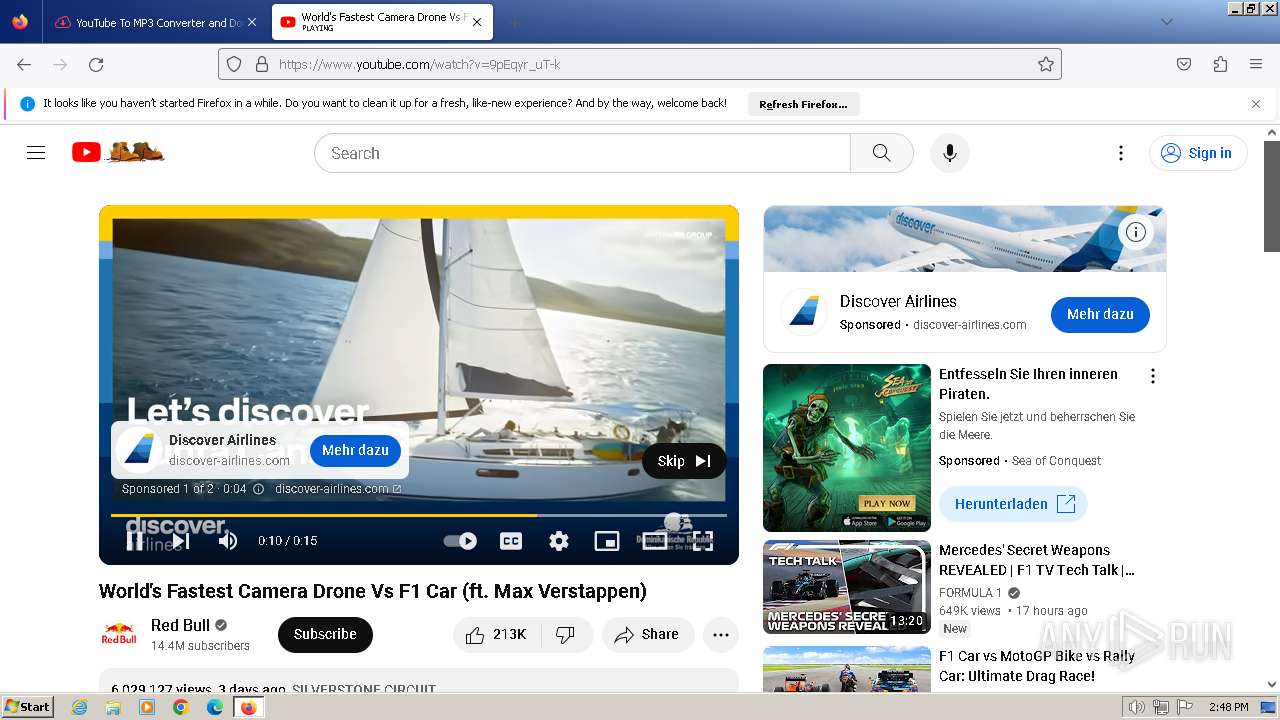Viewport: 1280px width, 720px height.
Task: Open Microsoft Edge from taskbar
Action: (x=215, y=707)
